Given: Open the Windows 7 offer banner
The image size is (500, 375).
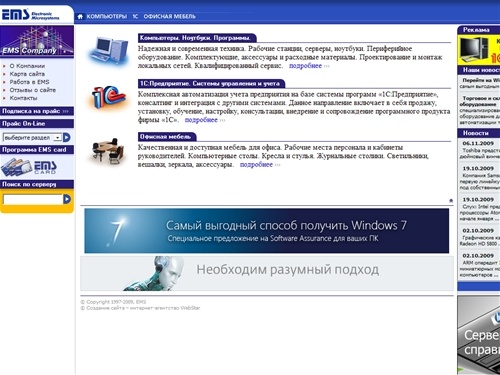Looking at the screenshot, I should 266,231.
